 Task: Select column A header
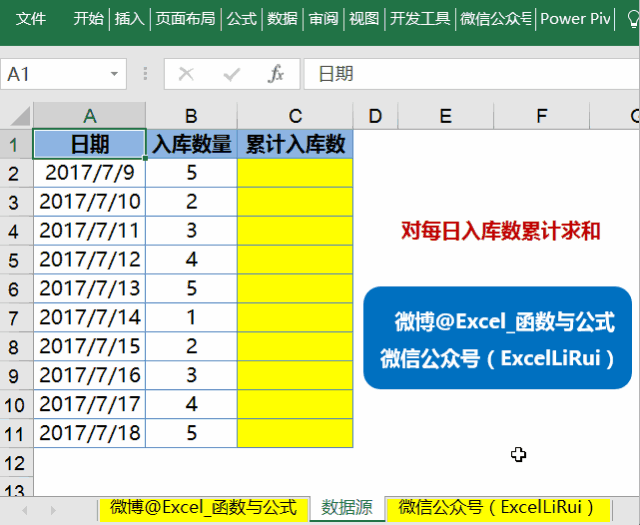tap(89, 116)
